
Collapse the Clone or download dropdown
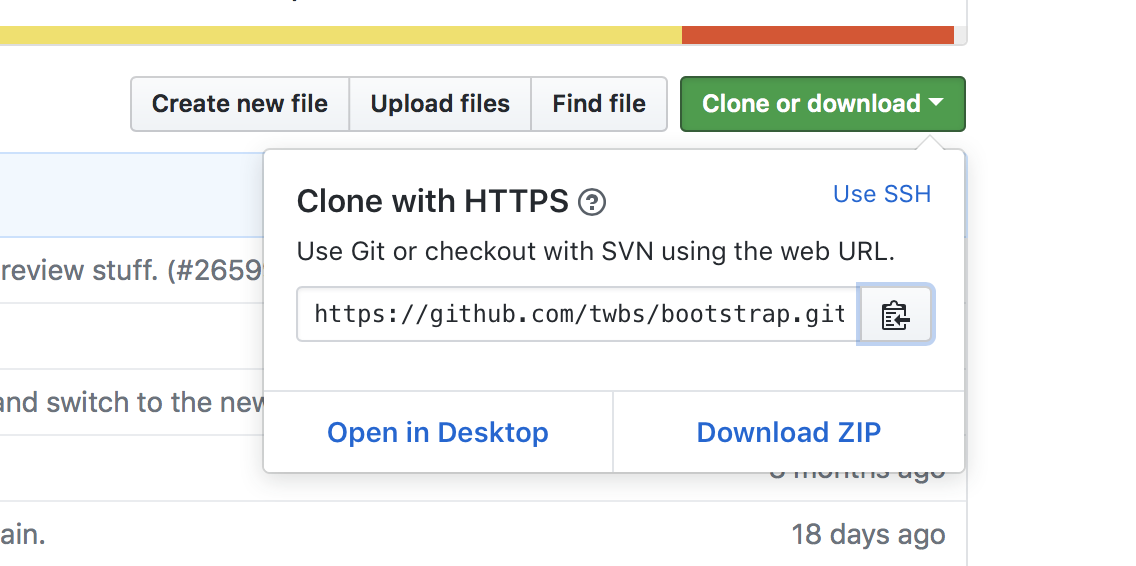click(x=822, y=104)
